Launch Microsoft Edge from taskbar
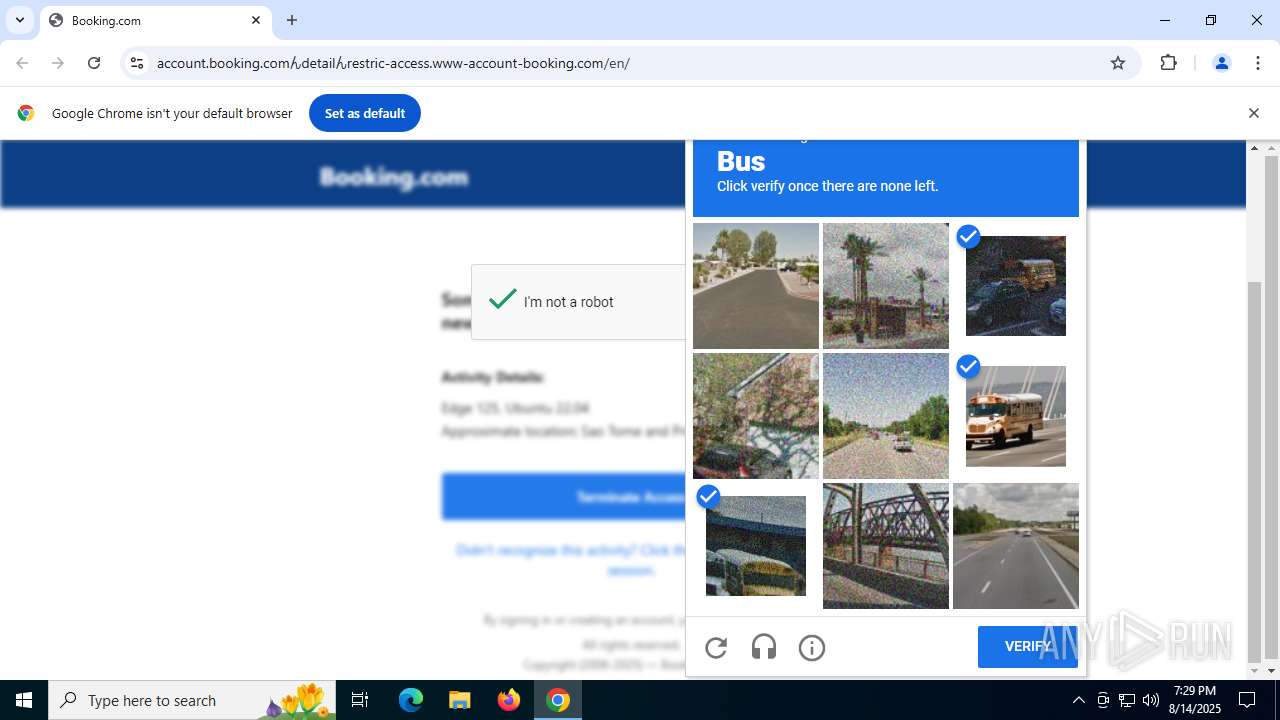Screen dimensions: 1280x720 click(x=411, y=700)
